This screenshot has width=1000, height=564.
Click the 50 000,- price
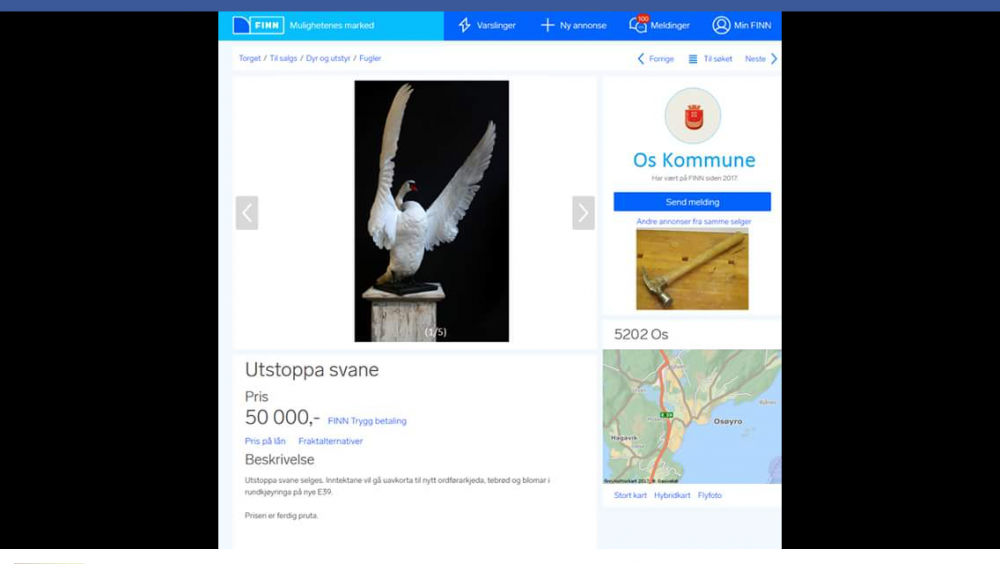(283, 417)
